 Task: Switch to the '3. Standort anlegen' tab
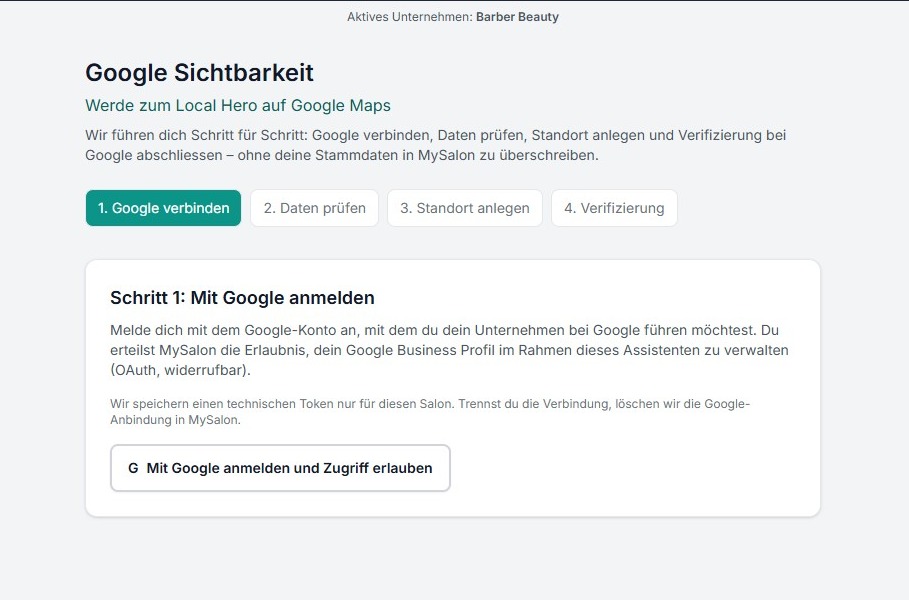click(464, 208)
